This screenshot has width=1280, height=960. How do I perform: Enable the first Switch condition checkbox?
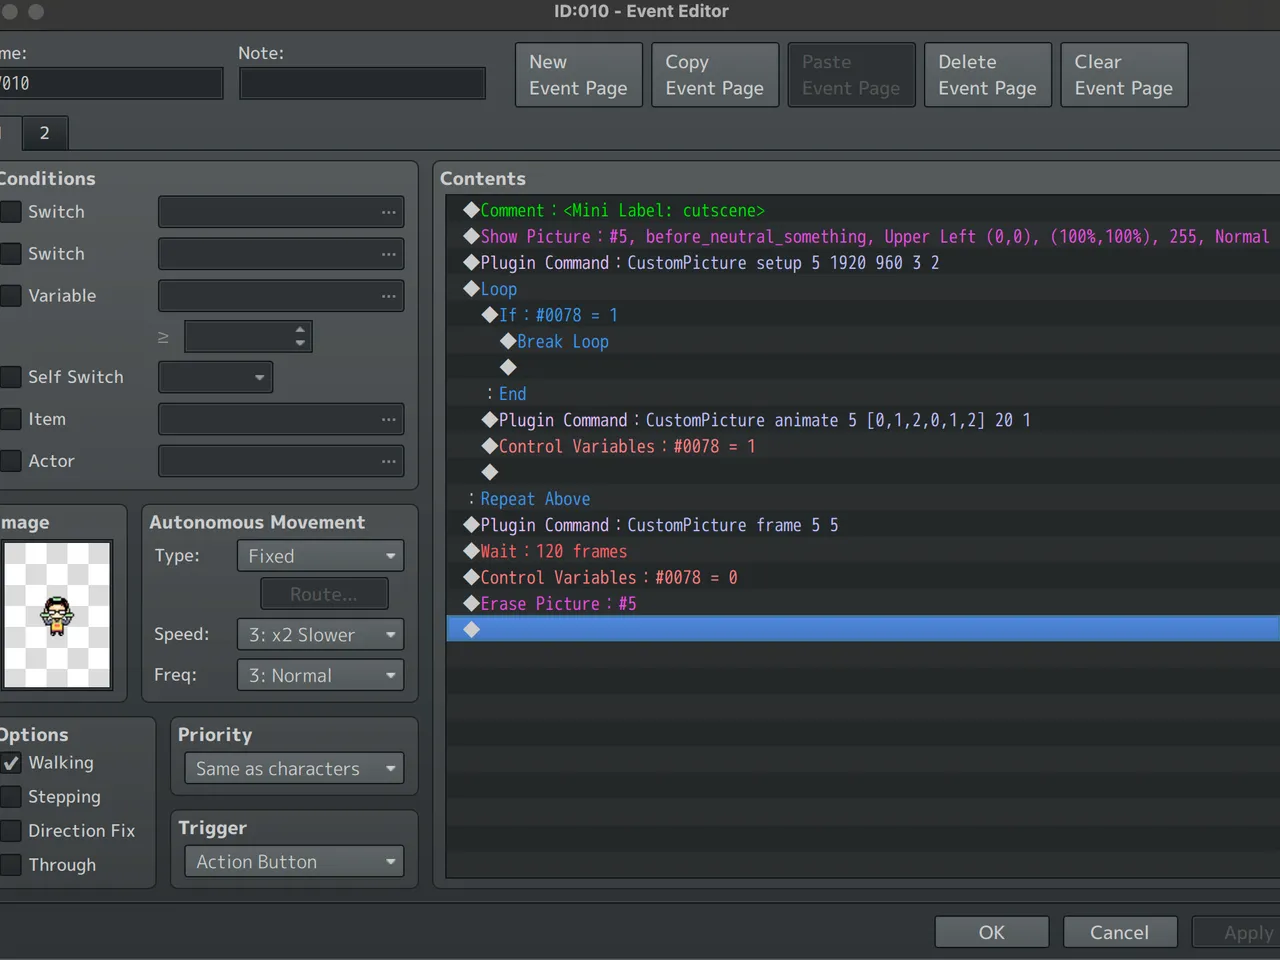[11, 212]
